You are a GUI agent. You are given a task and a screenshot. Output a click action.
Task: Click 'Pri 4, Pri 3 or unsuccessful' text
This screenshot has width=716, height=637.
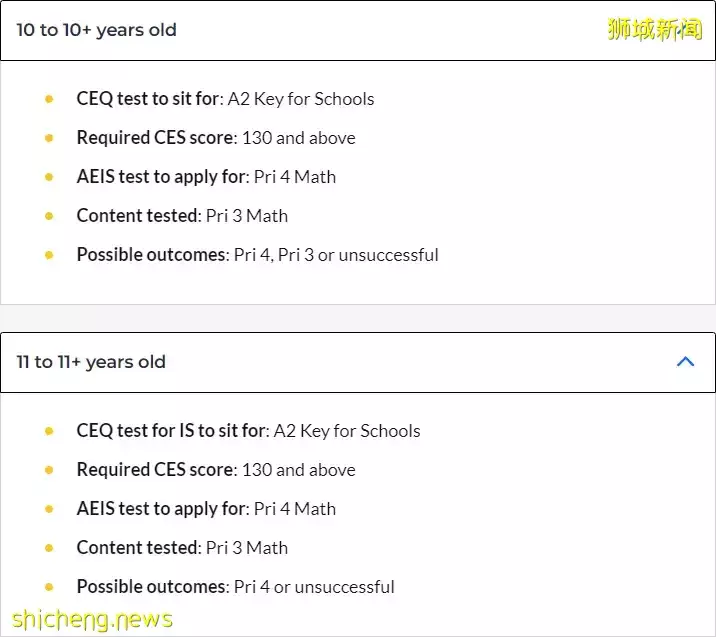(336, 255)
